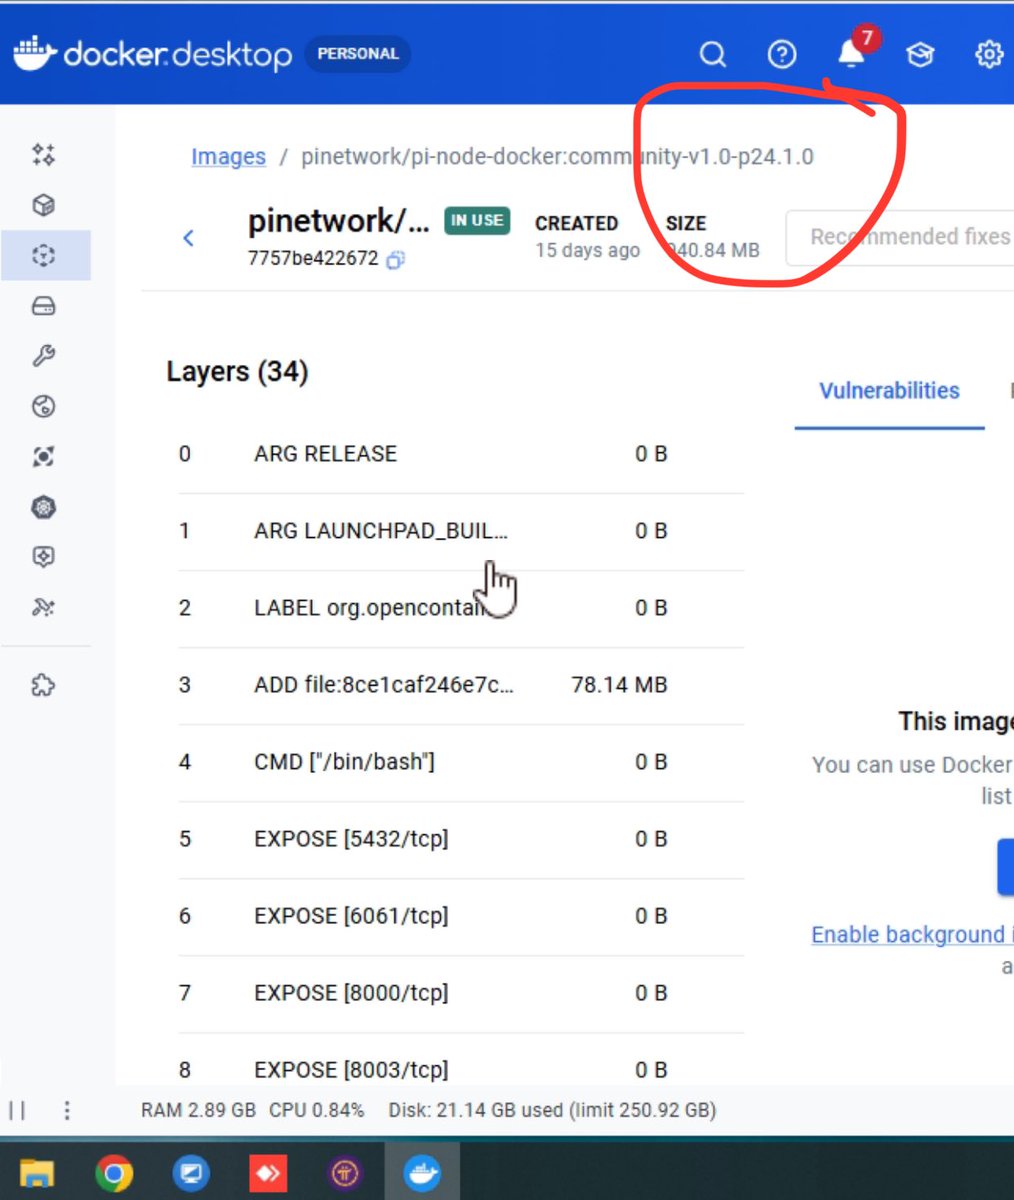Click the PERSONAL plan badge
The image size is (1014, 1200).
tap(357, 54)
